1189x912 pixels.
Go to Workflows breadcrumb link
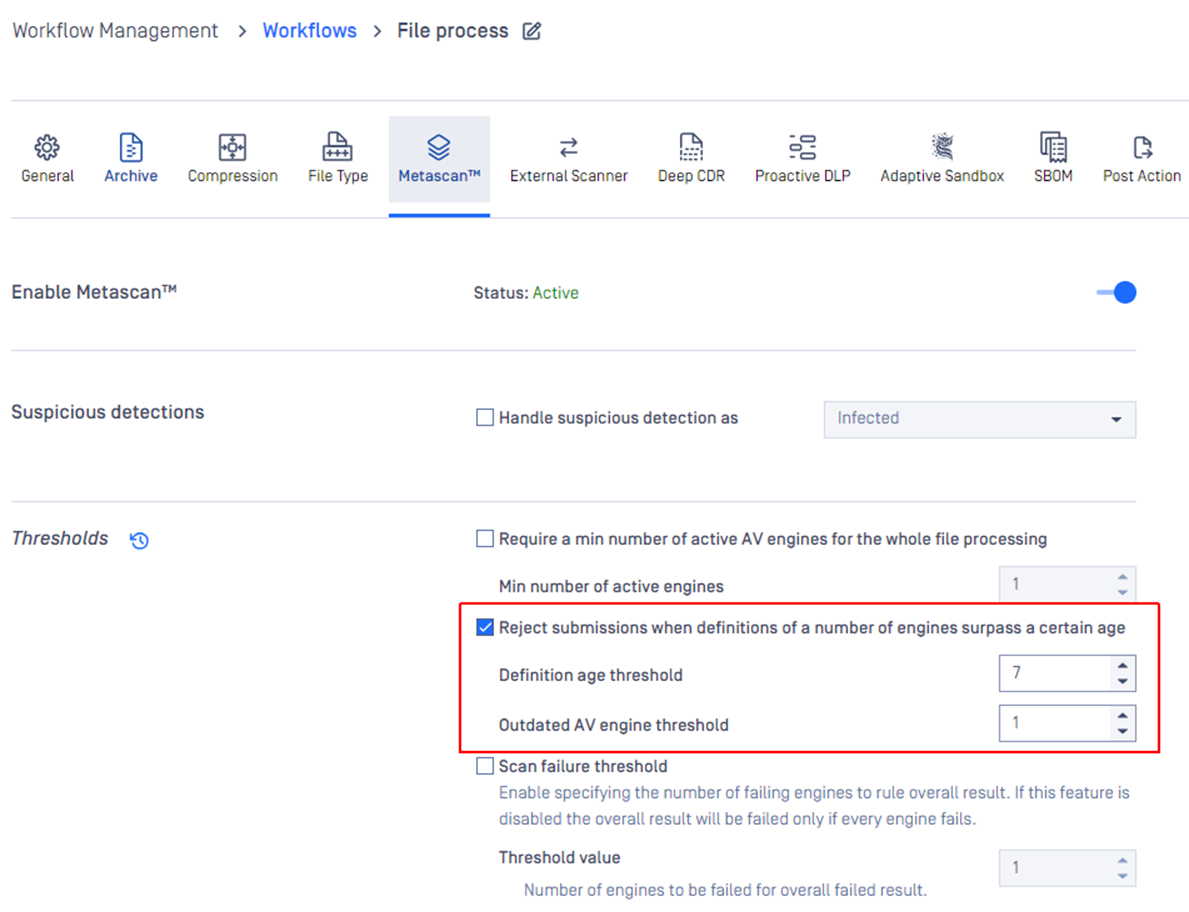(x=309, y=30)
